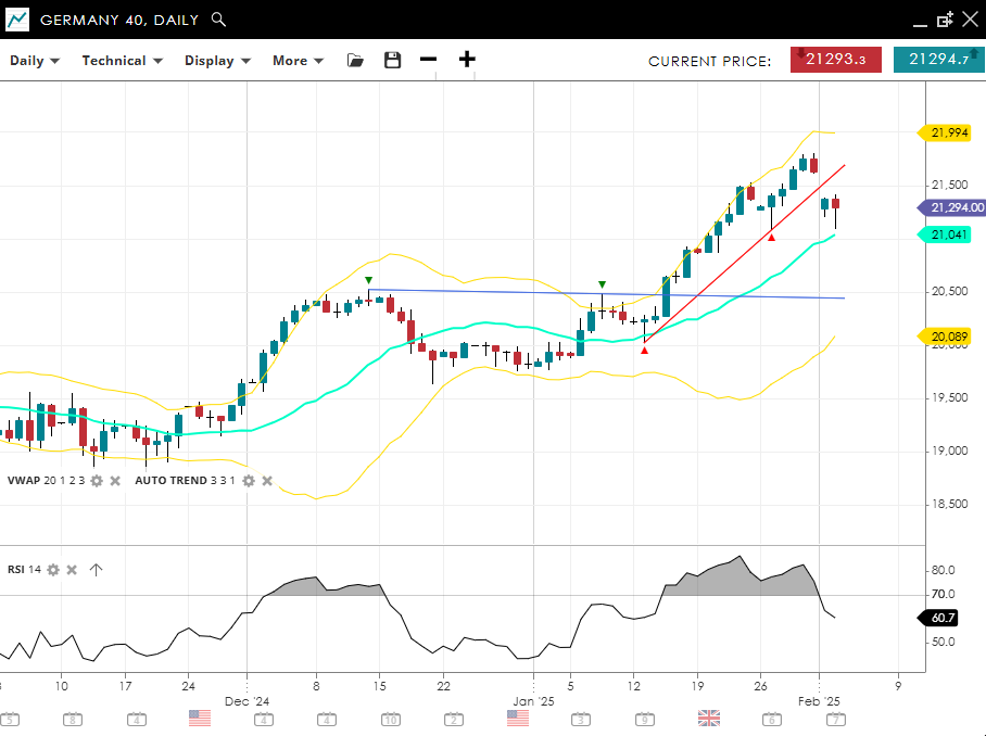The image size is (986, 736).
Task: Open the Technical indicators dropdown
Action: (x=121, y=60)
